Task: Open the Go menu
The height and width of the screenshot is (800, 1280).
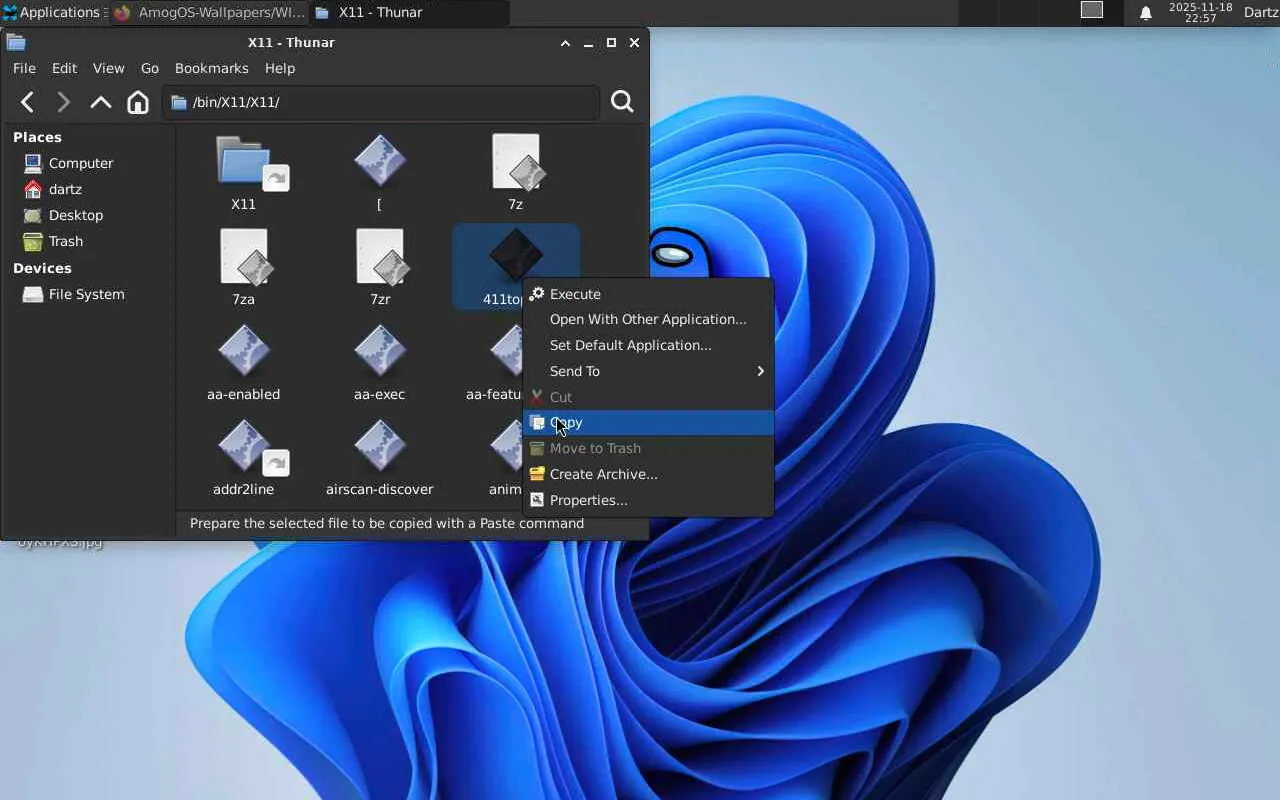Action: [150, 68]
